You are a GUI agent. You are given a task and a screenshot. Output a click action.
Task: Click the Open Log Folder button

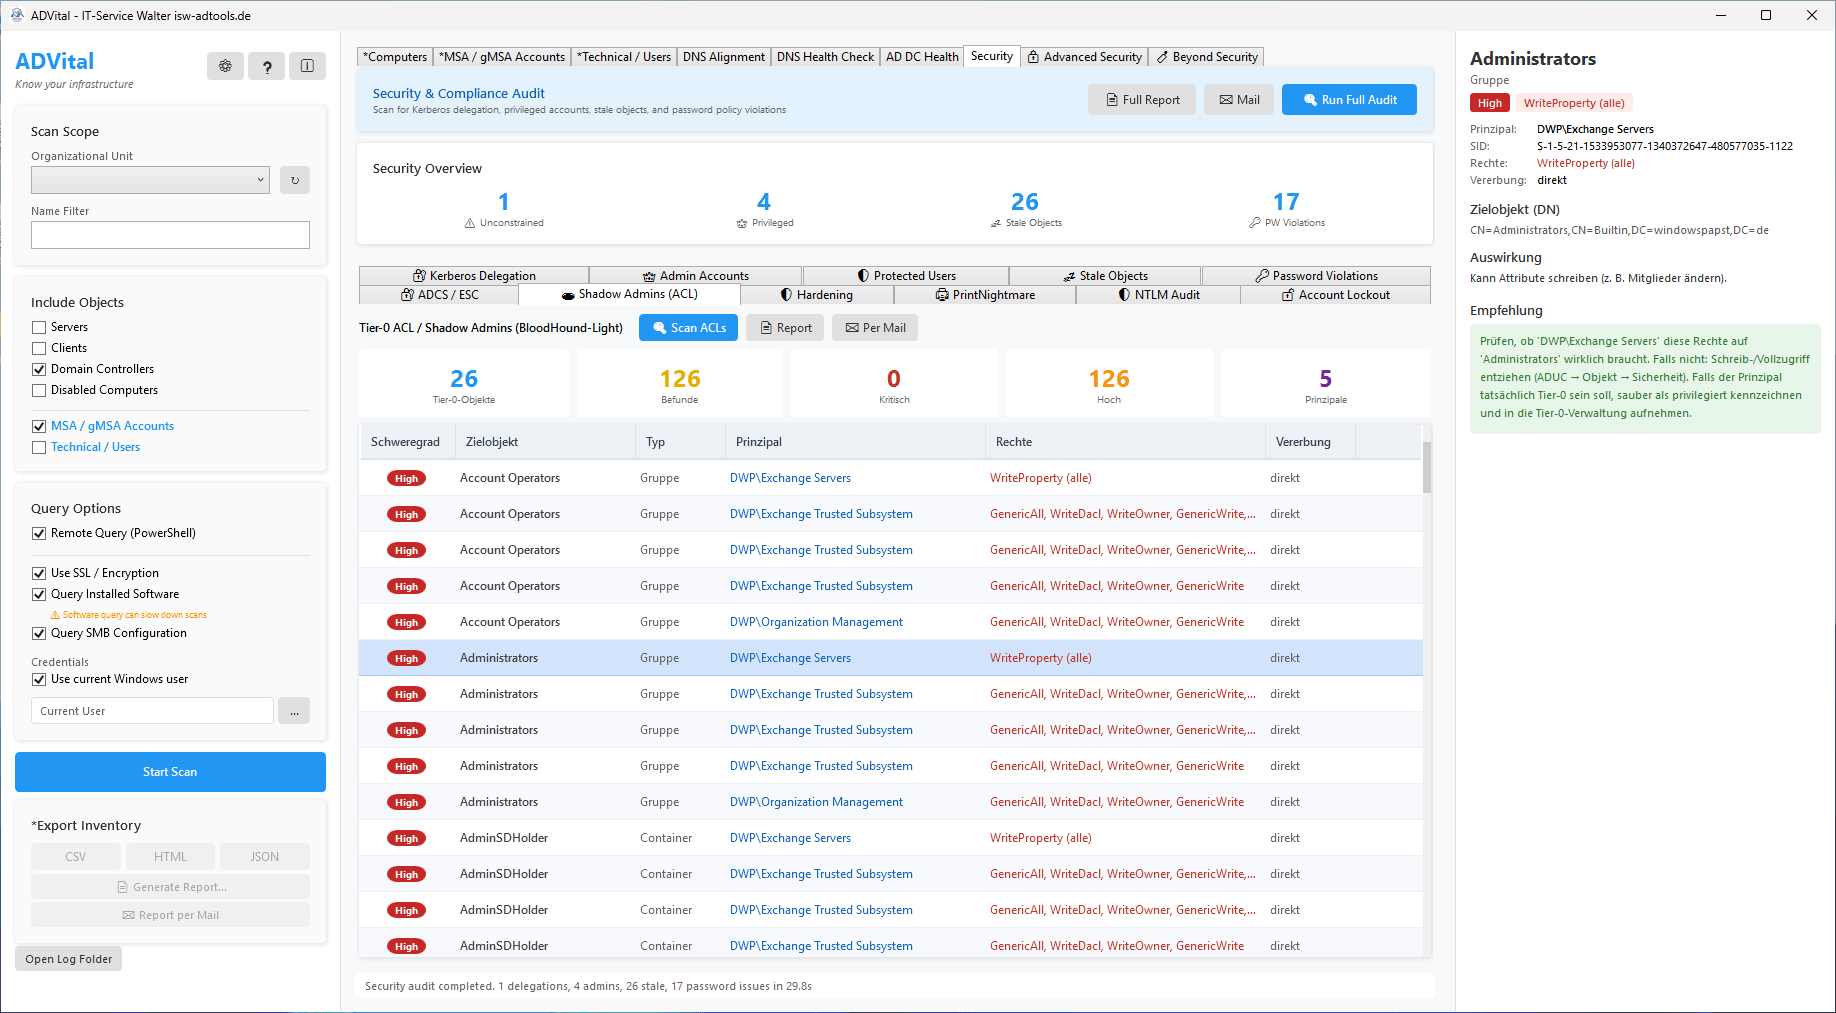click(69, 959)
